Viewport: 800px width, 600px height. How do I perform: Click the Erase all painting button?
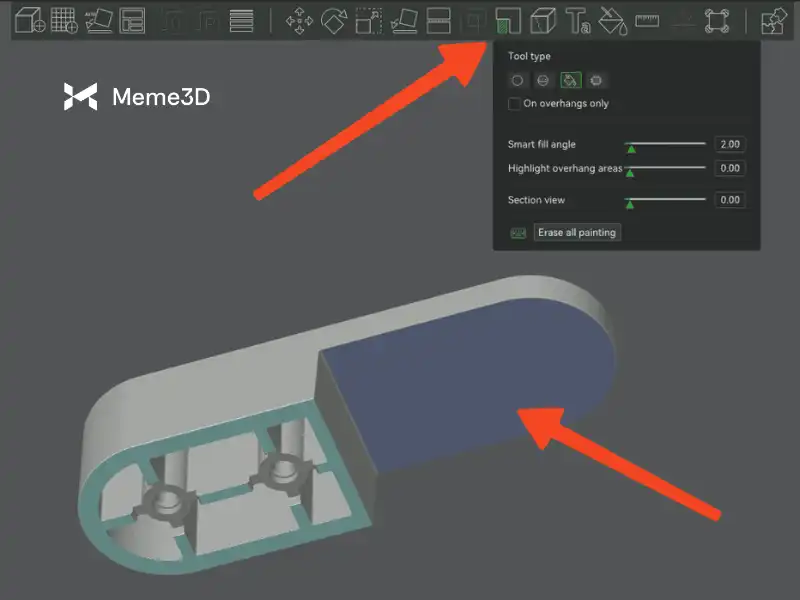(578, 232)
